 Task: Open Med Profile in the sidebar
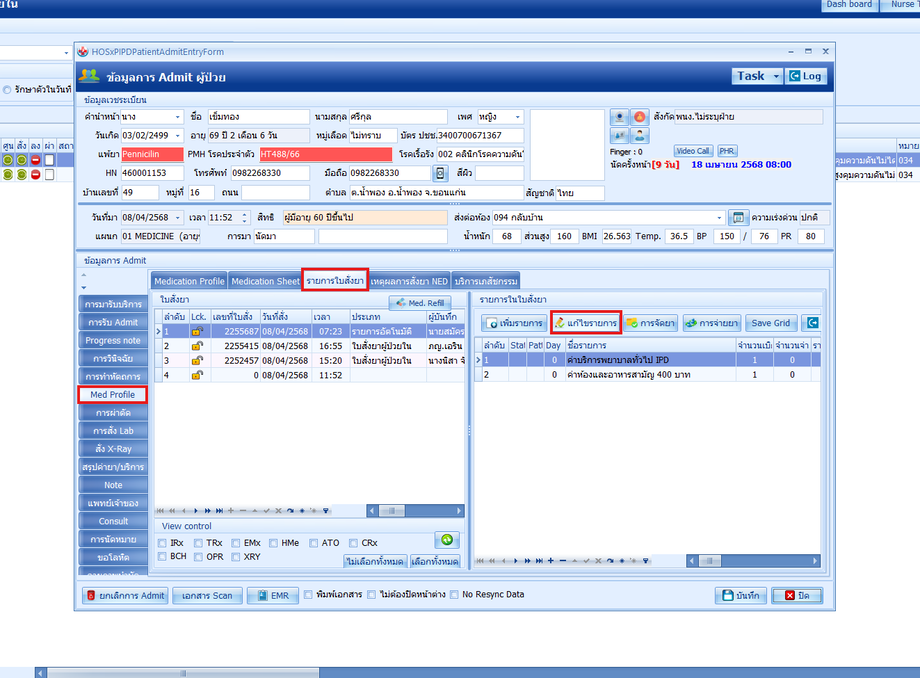113,395
